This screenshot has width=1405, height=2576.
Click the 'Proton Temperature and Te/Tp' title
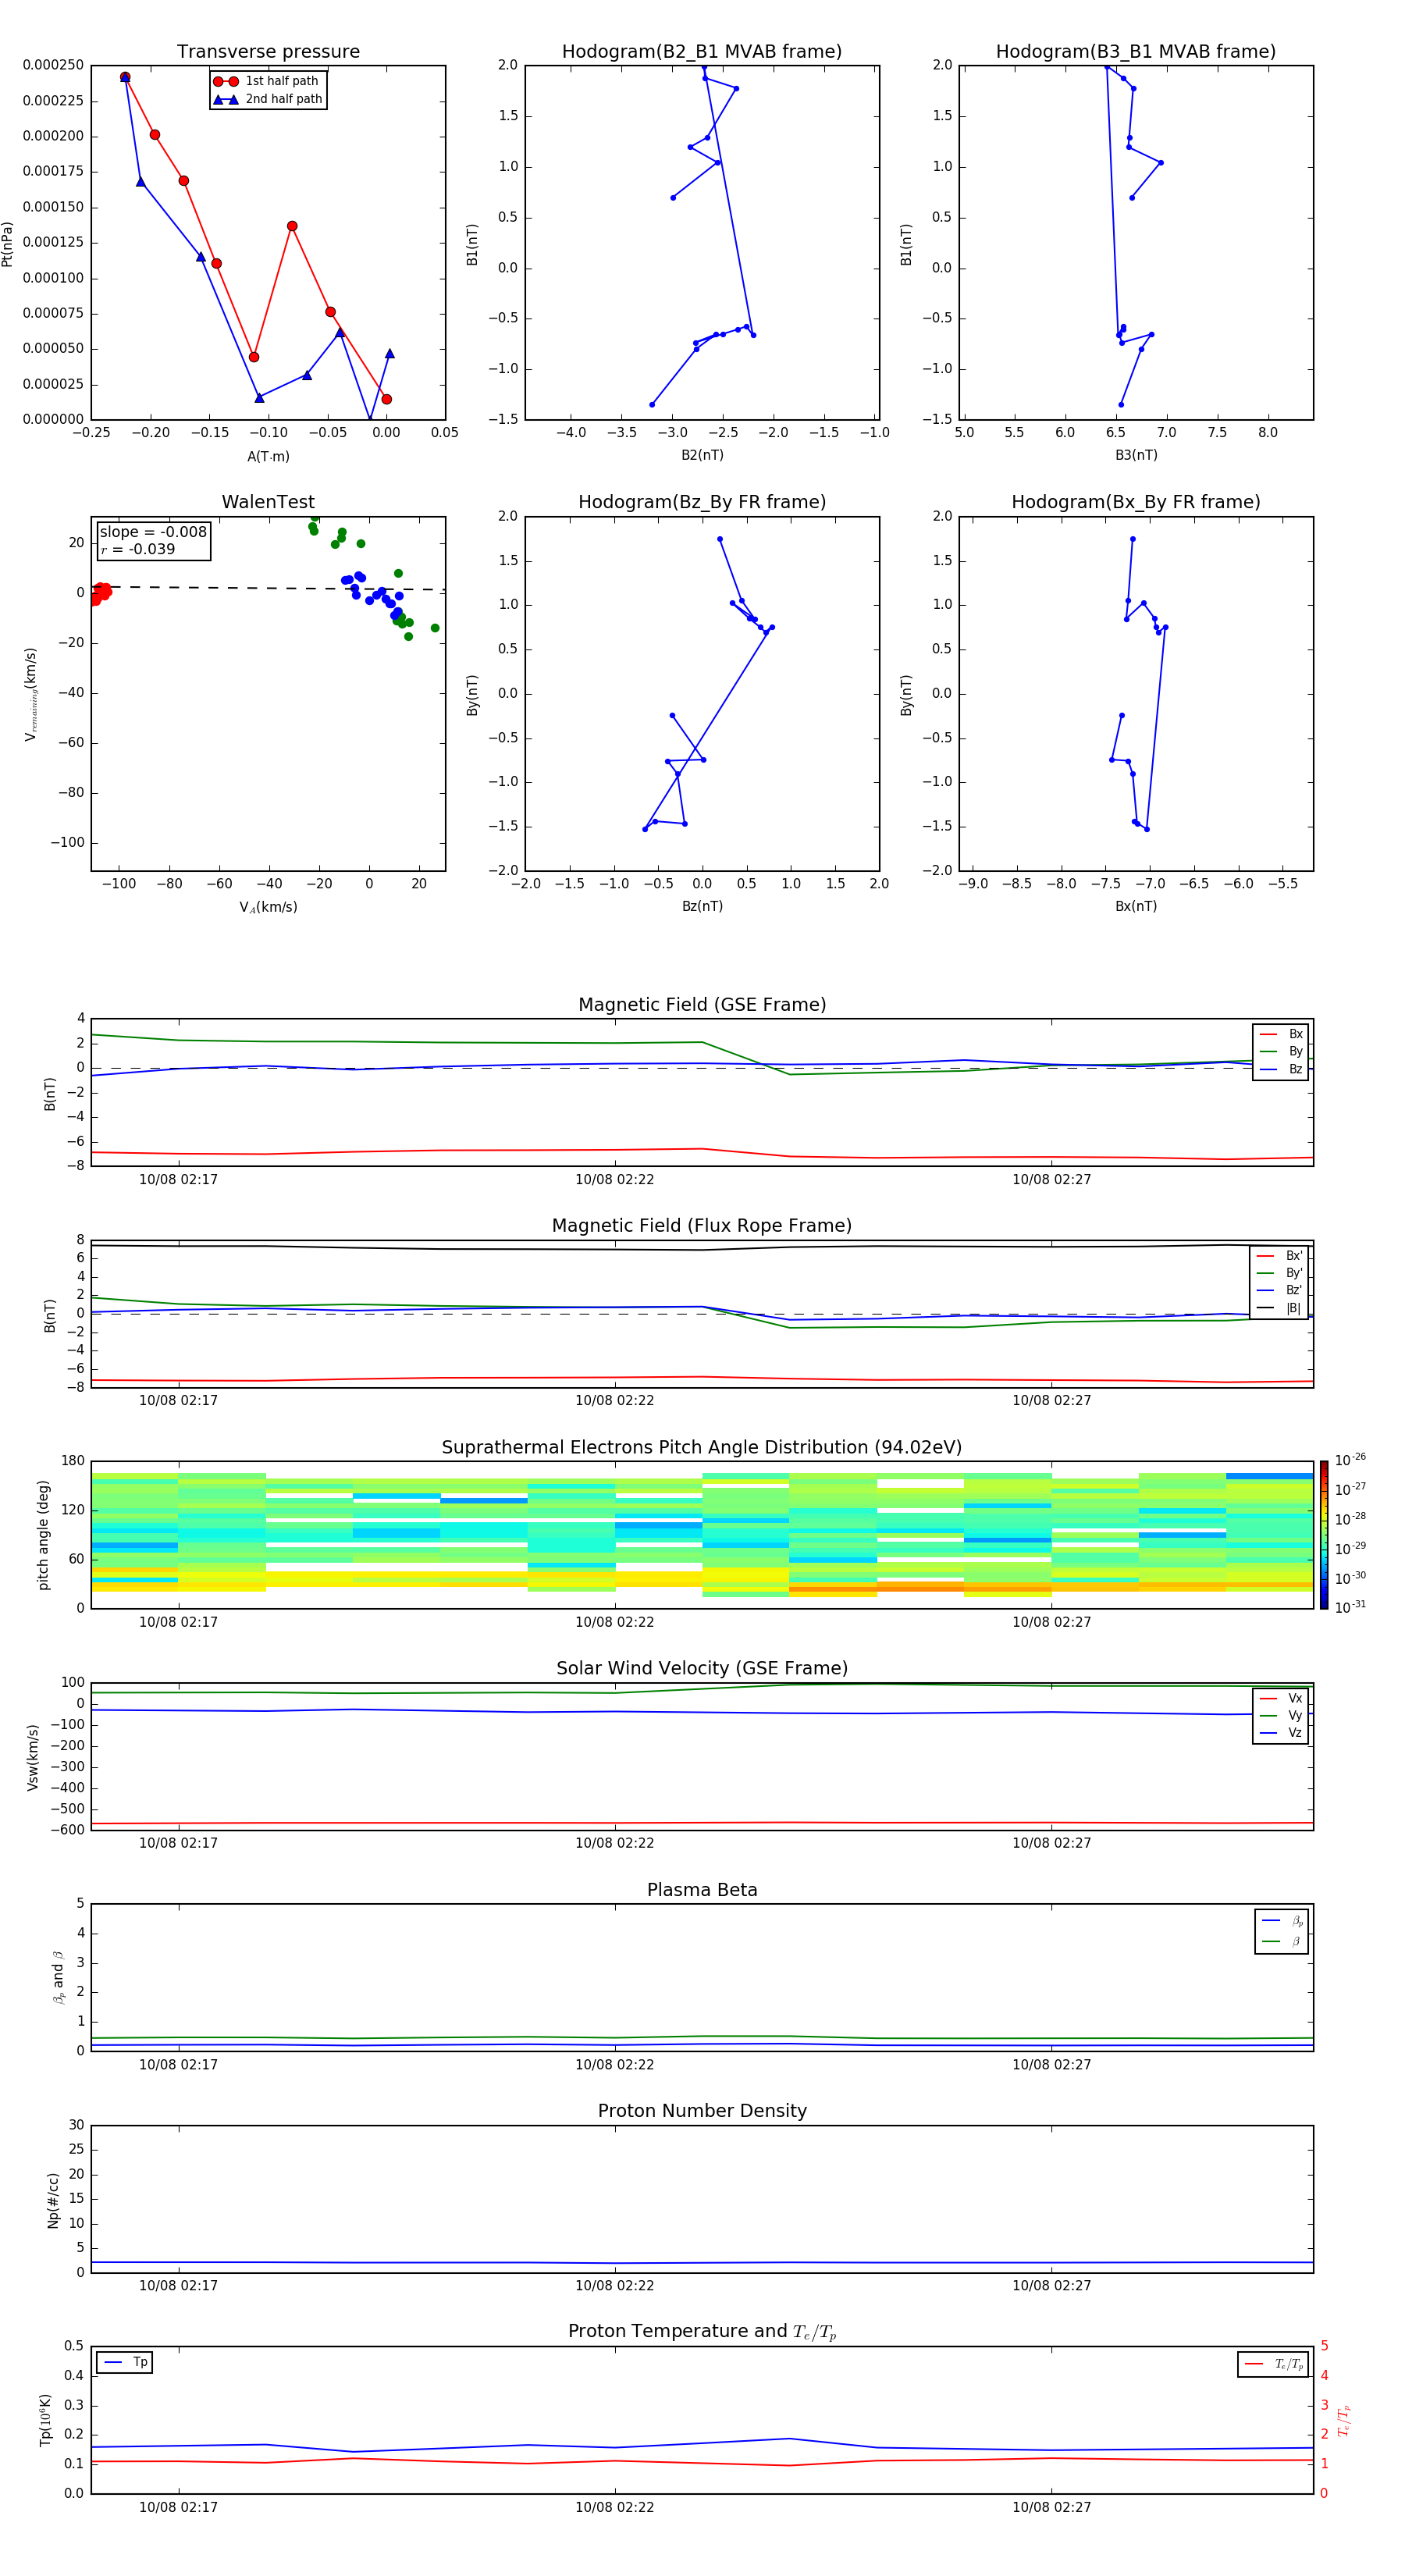tap(702, 2332)
